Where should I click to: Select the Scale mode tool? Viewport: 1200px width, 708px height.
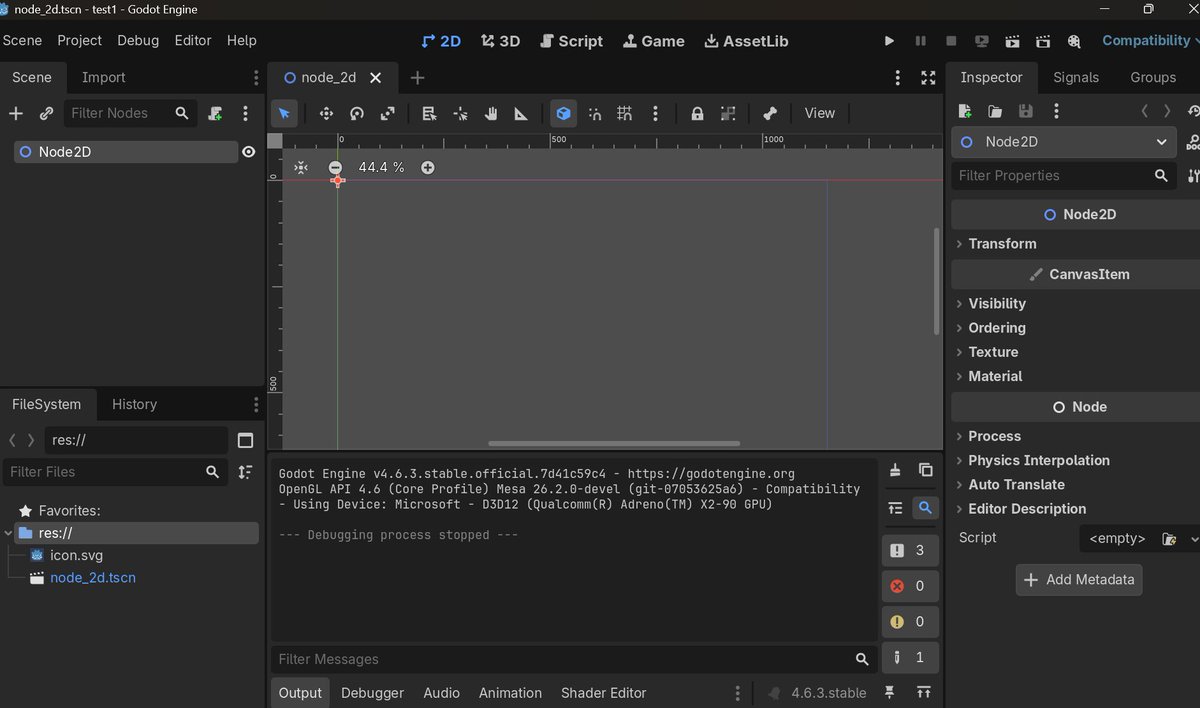click(388, 114)
